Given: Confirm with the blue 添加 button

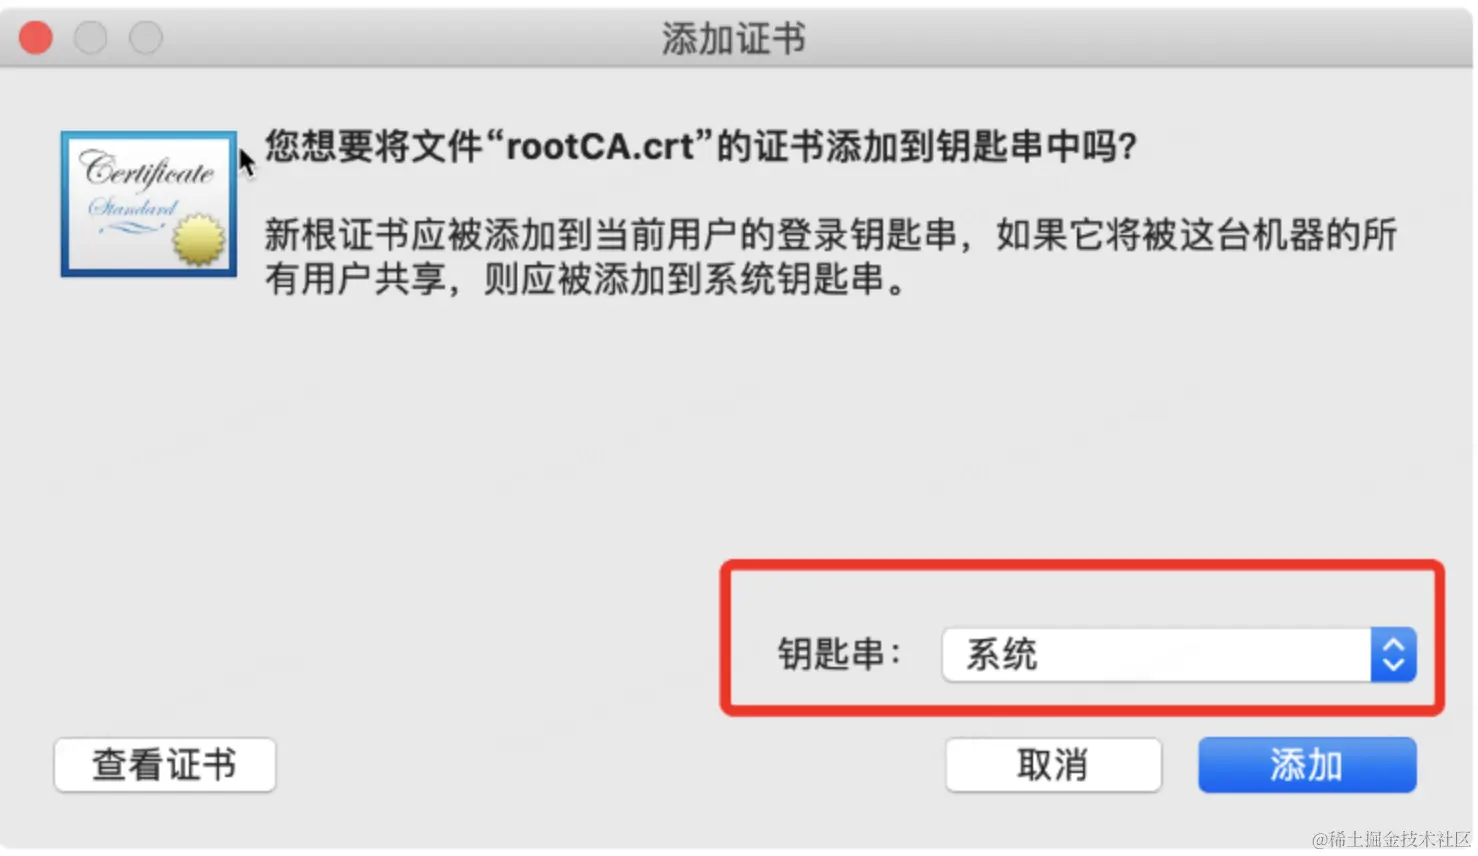Looking at the screenshot, I should click(x=1307, y=765).
